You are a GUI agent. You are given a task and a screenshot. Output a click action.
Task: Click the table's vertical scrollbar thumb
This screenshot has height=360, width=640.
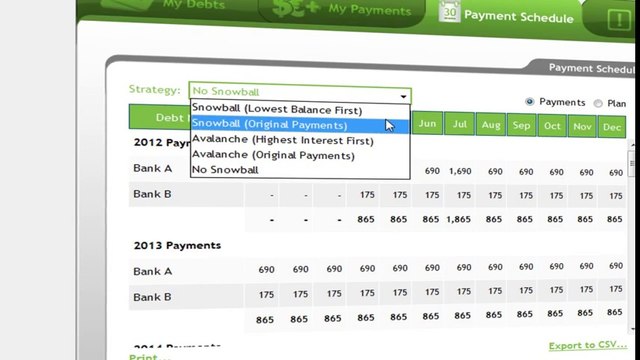[631, 163]
